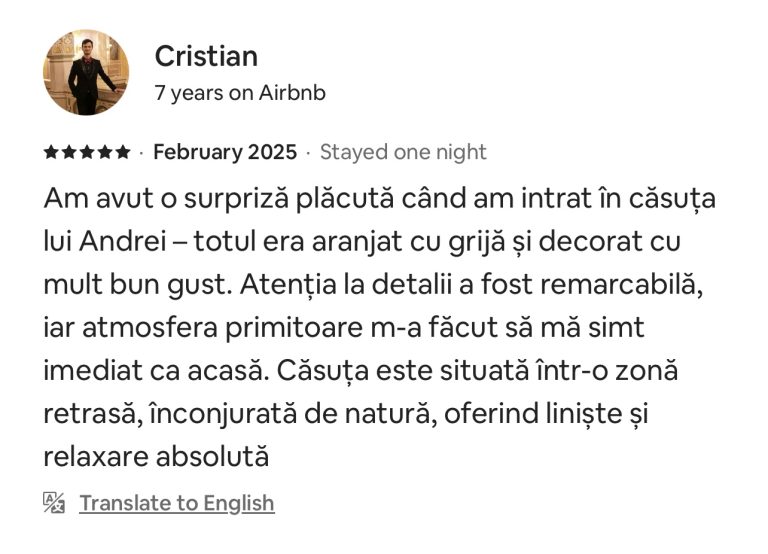Viewport: 768px width, 554px height.
Task: Click the translate language icon
Action: [54, 502]
